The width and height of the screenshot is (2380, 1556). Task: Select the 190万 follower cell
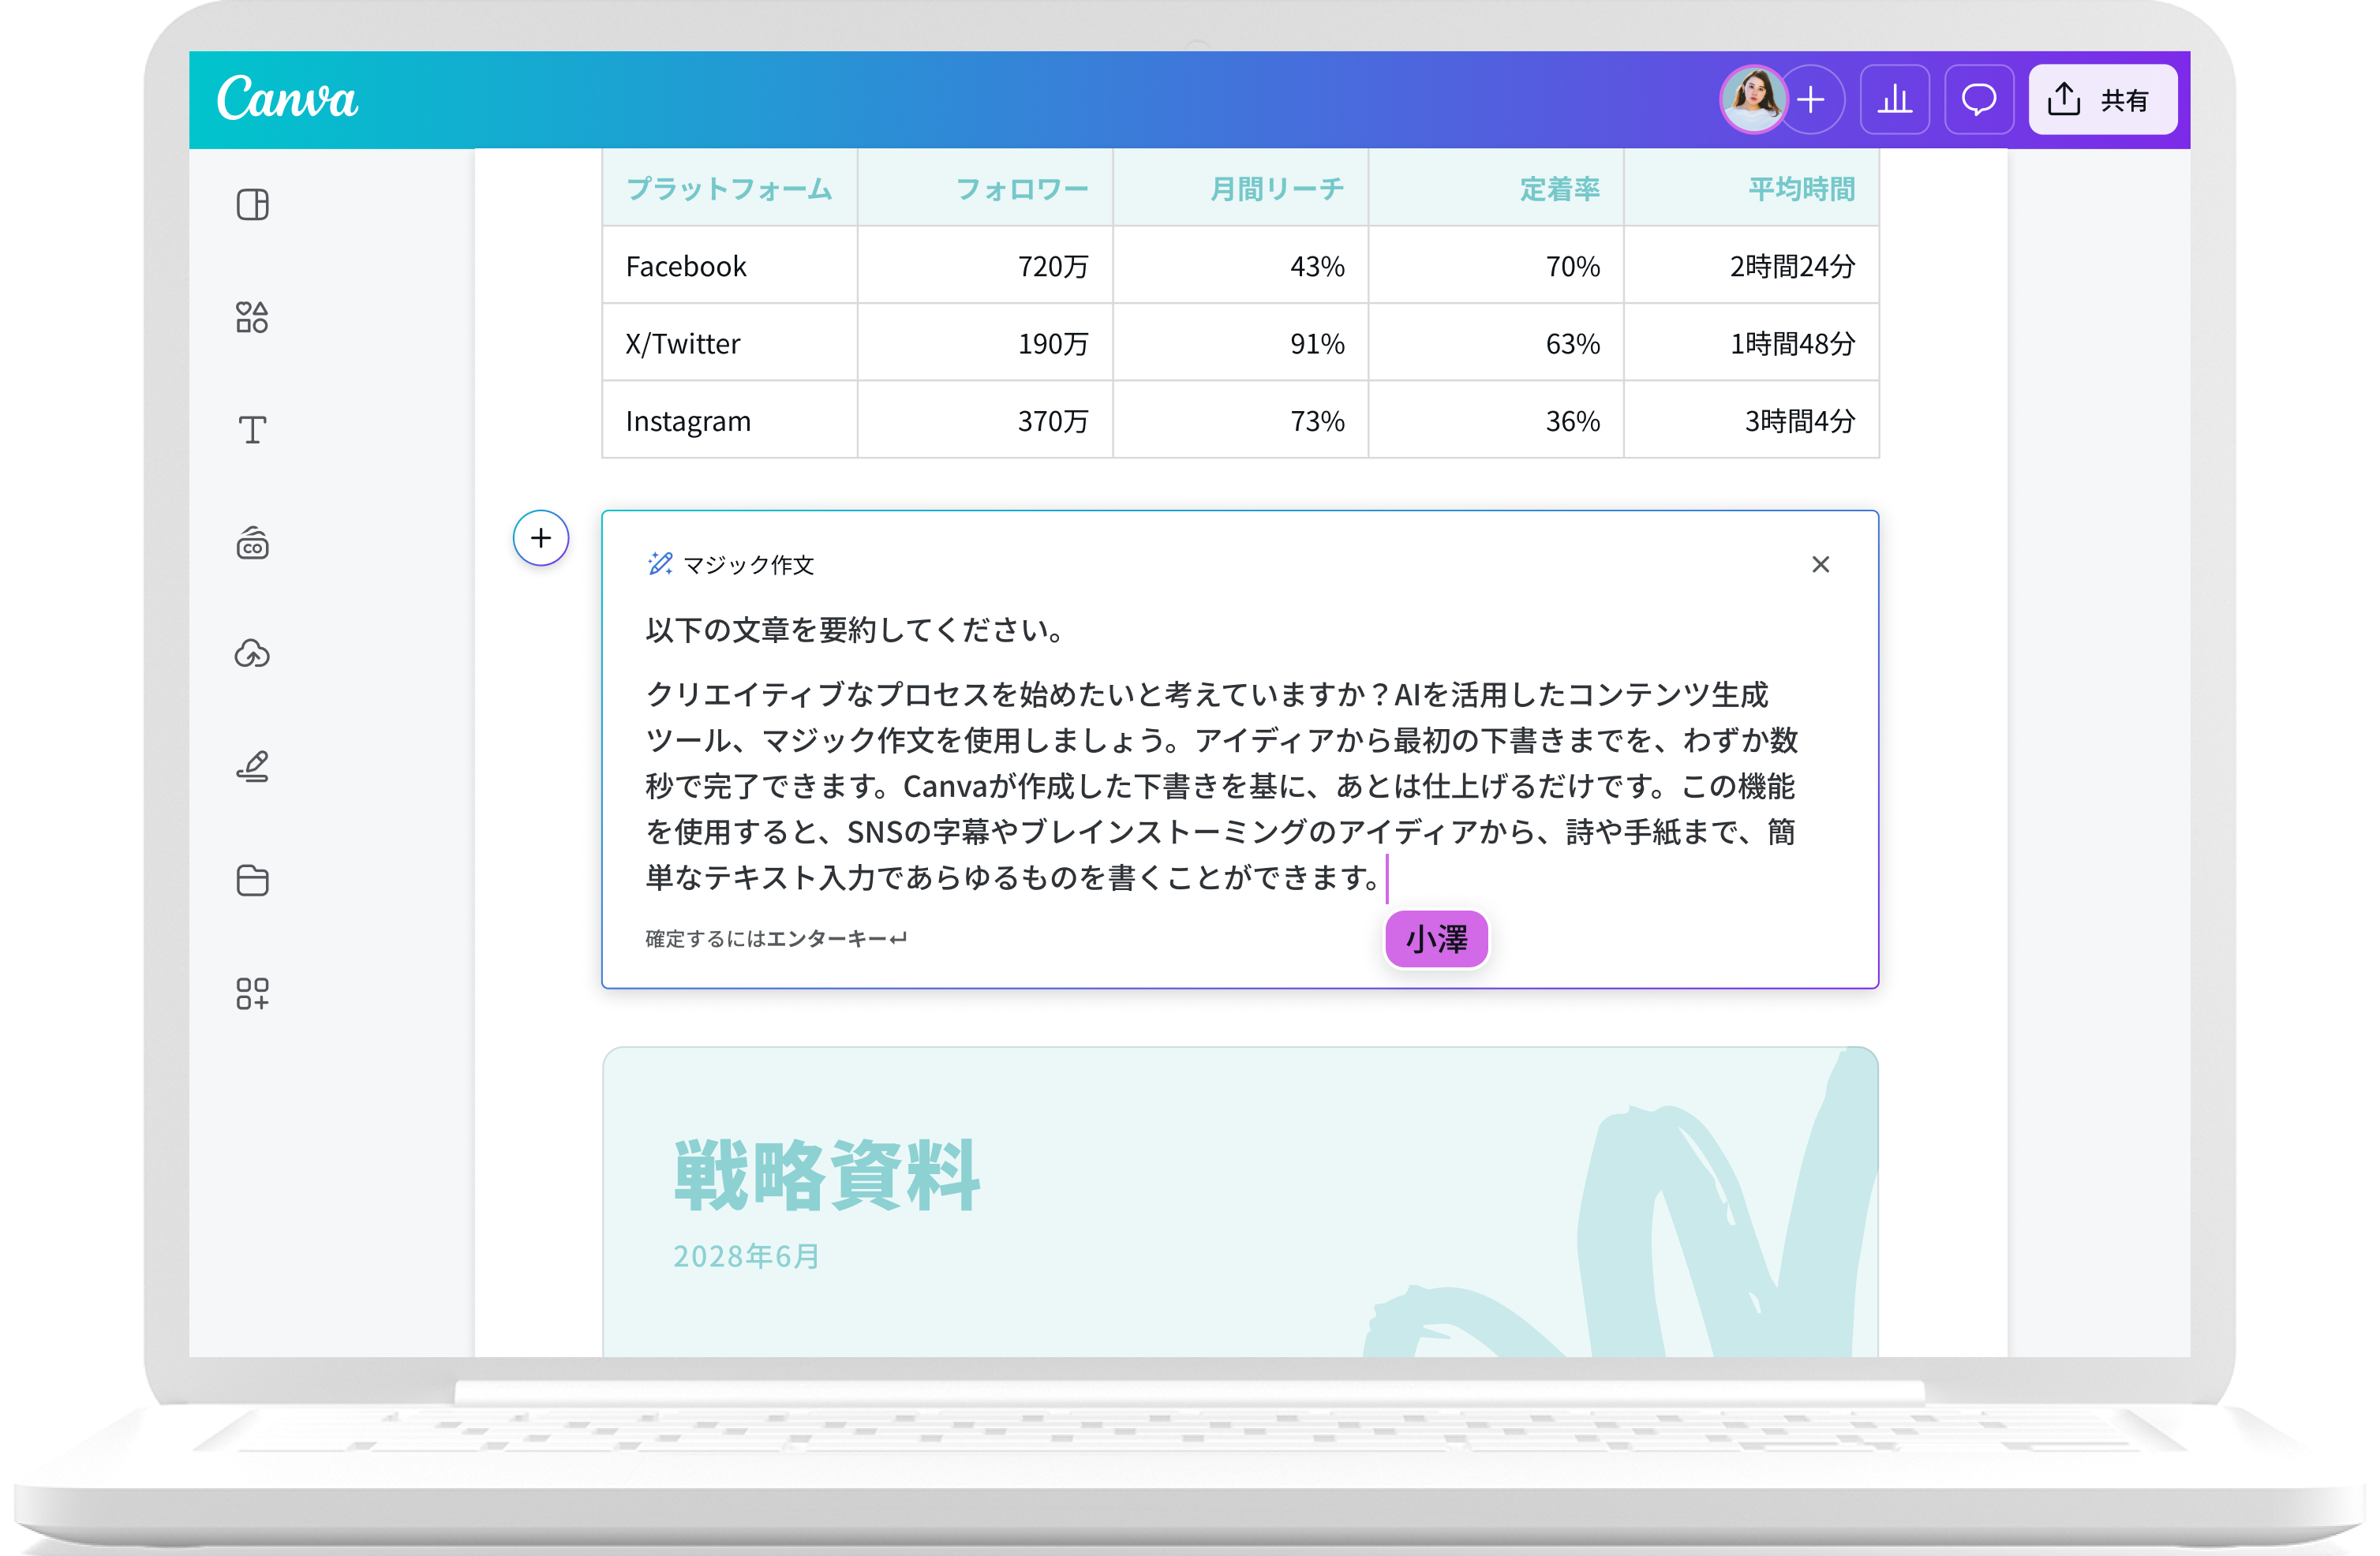tap(985, 343)
